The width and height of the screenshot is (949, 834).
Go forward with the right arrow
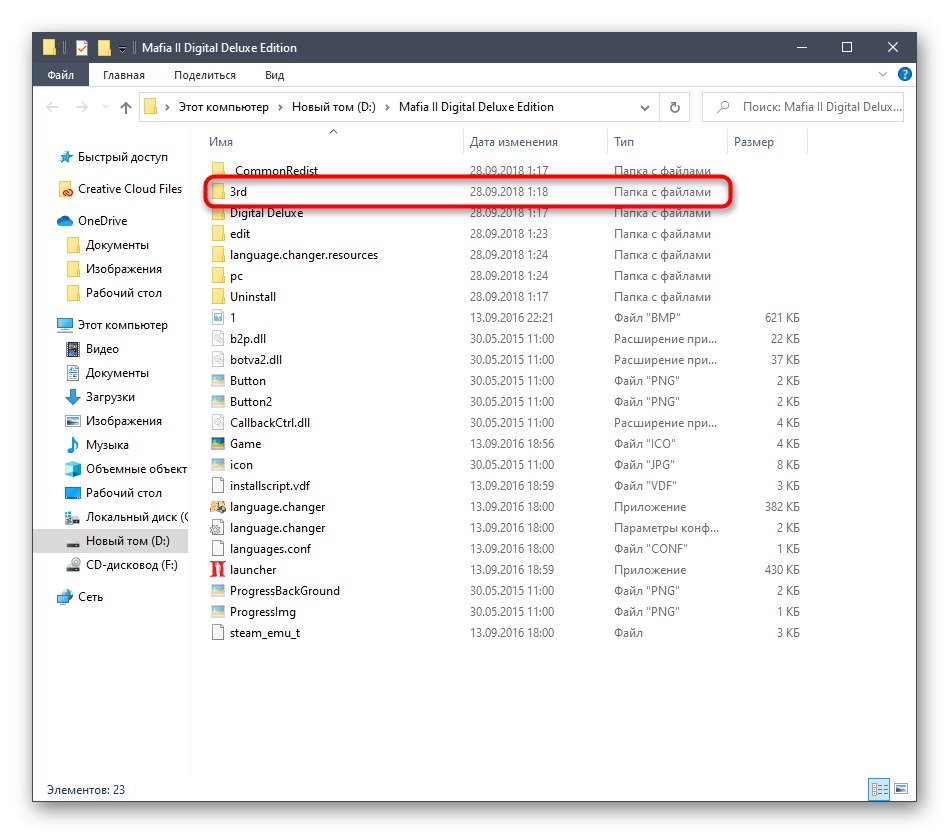(81, 107)
